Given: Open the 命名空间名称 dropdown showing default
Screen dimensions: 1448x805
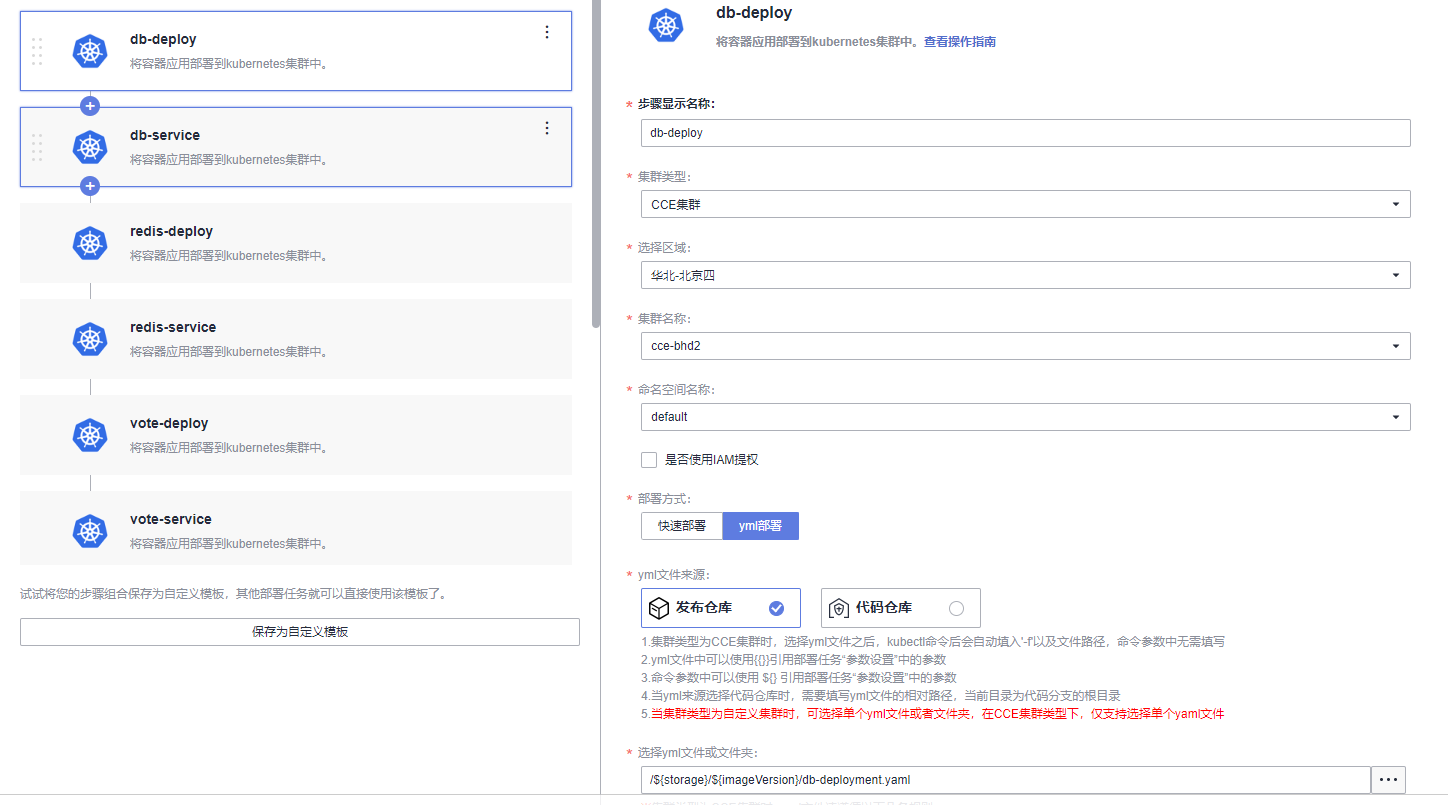Looking at the screenshot, I should click(1025, 417).
